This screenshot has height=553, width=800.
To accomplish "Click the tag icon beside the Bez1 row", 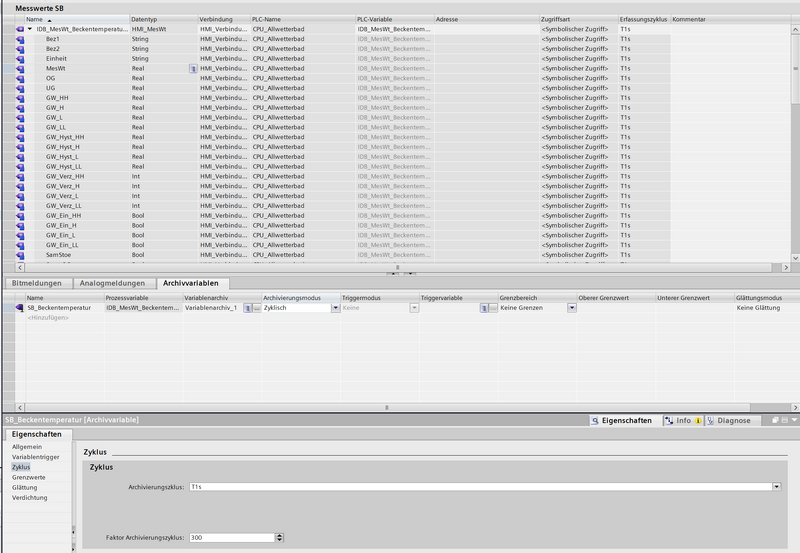I will click(21, 39).
